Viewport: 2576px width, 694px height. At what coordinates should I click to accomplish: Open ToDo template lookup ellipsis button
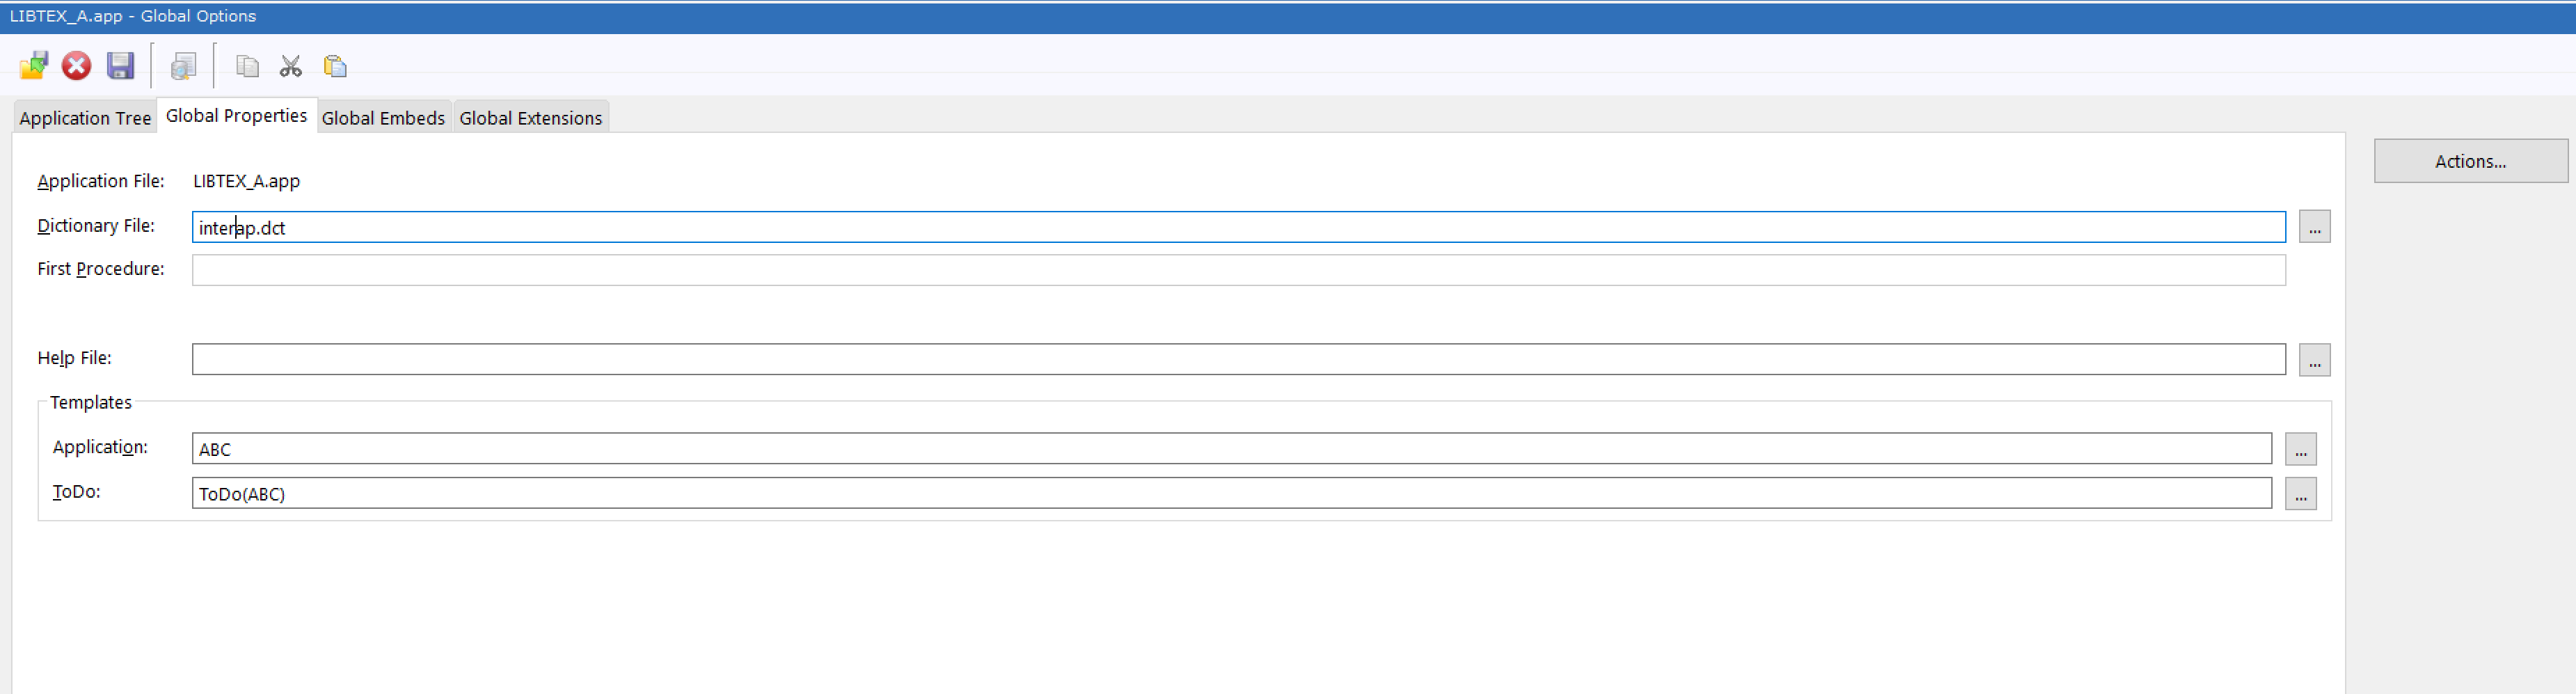tap(2300, 494)
